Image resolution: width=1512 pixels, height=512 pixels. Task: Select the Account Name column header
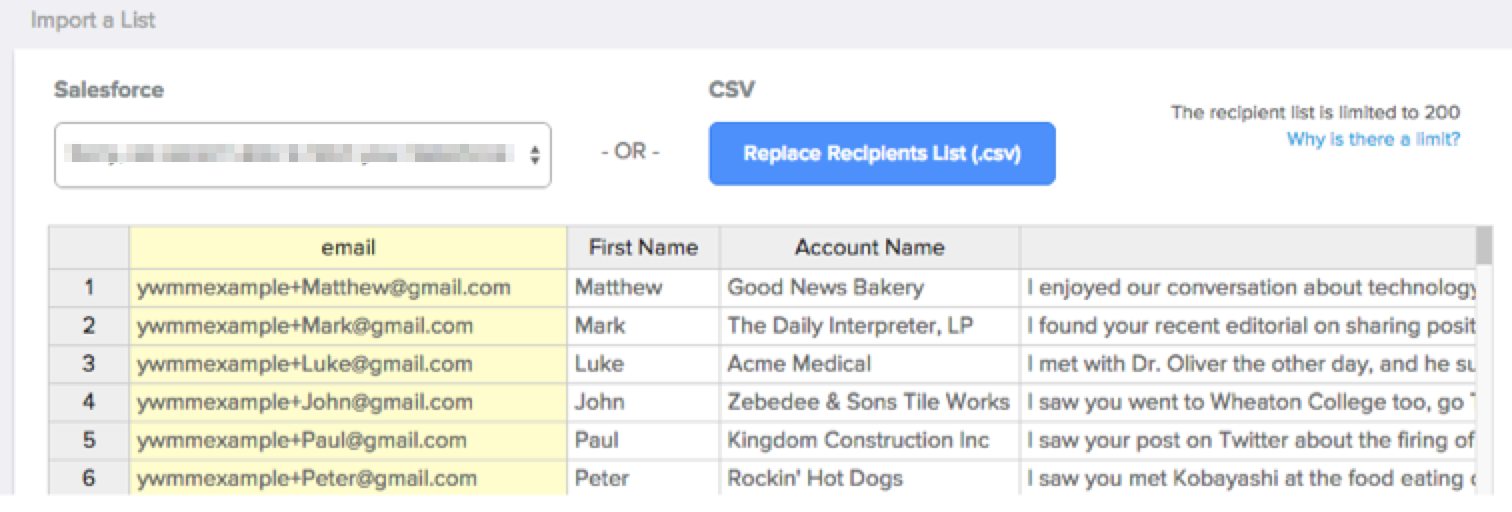tap(869, 247)
